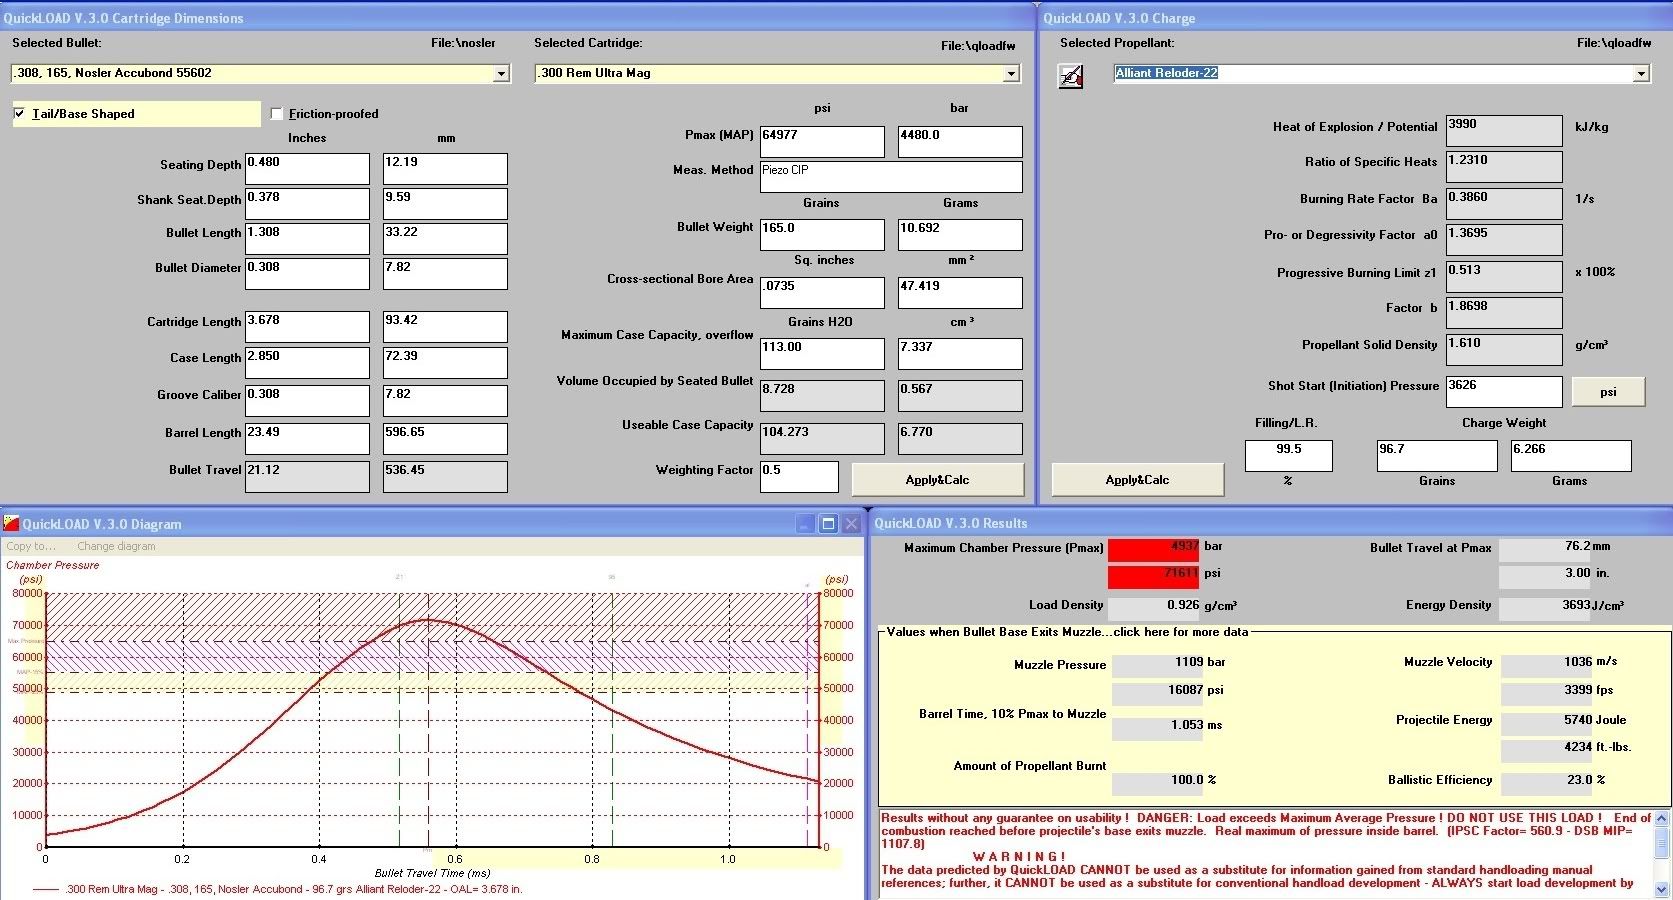Enable the Friction-proofed checkbox
Image resolution: width=1673 pixels, height=900 pixels.
point(277,114)
